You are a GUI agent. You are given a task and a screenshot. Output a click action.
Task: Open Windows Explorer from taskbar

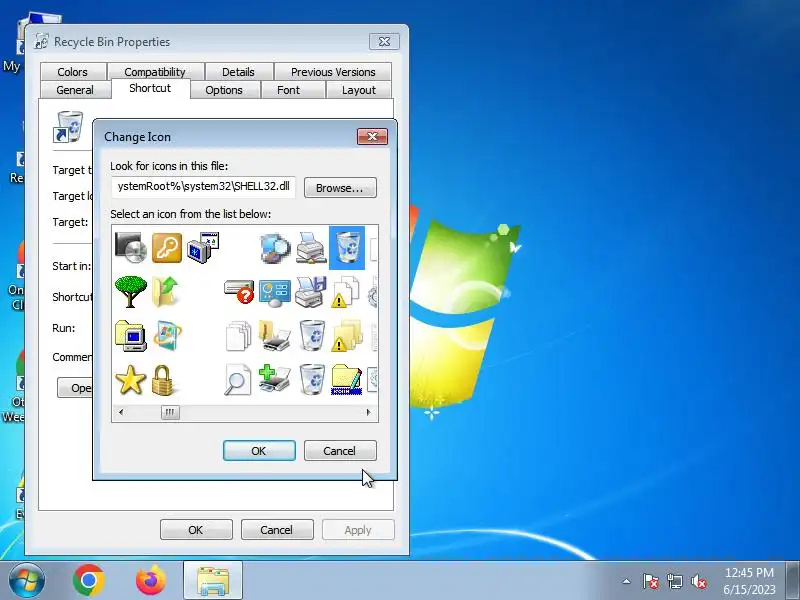click(213, 581)
